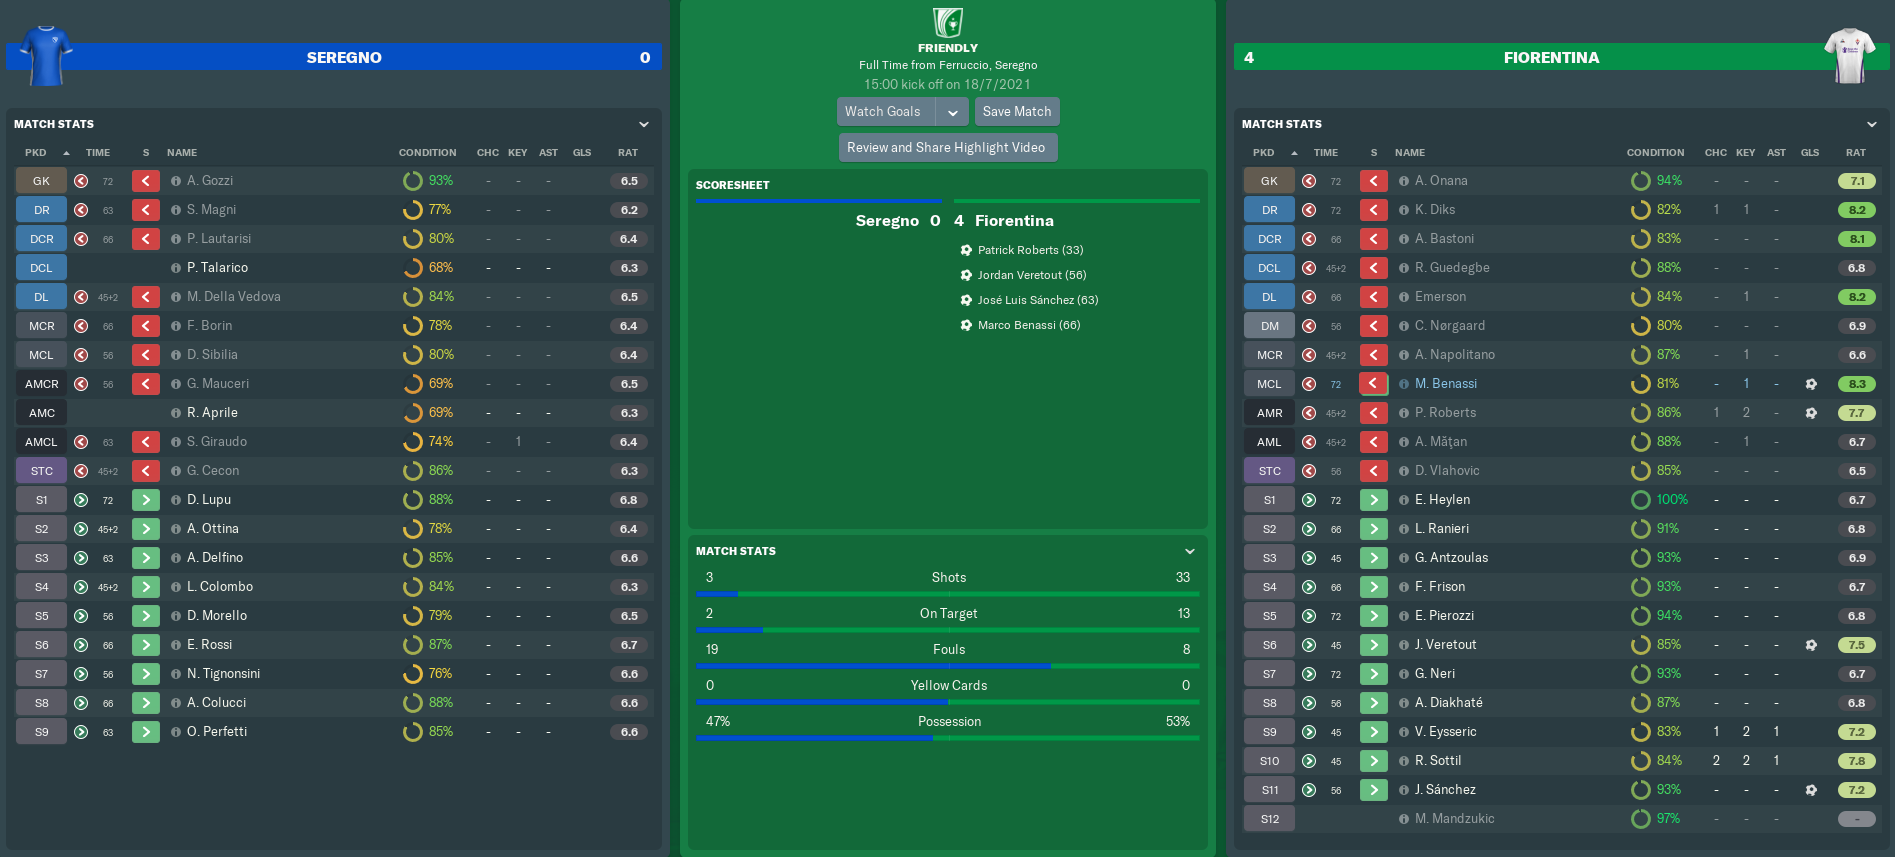Click the goal ball icon beside Patrick Roberts (33)
The height and width of the screenshot is (857, 1895).
coord(966,250)
